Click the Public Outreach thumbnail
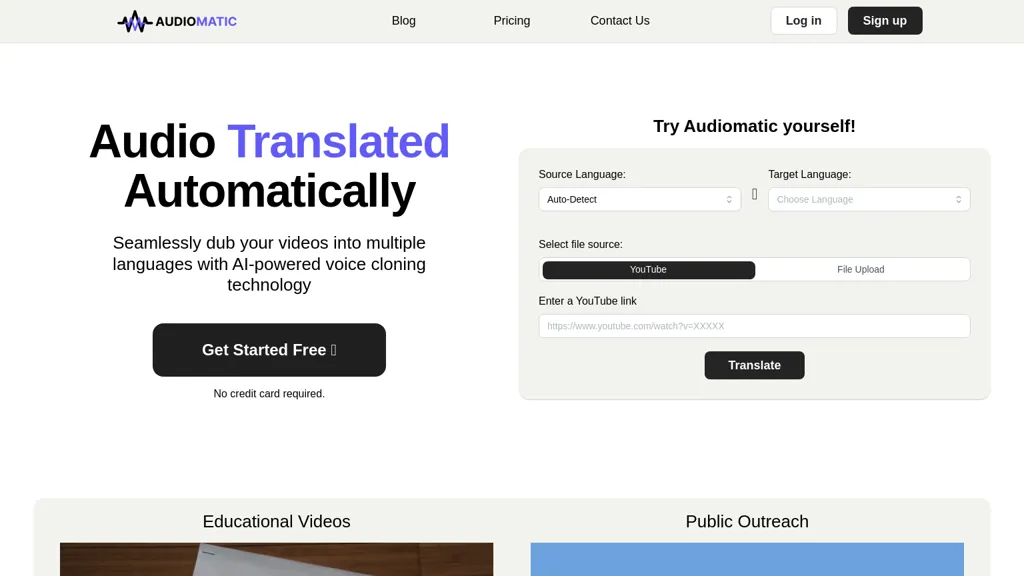 747,559
